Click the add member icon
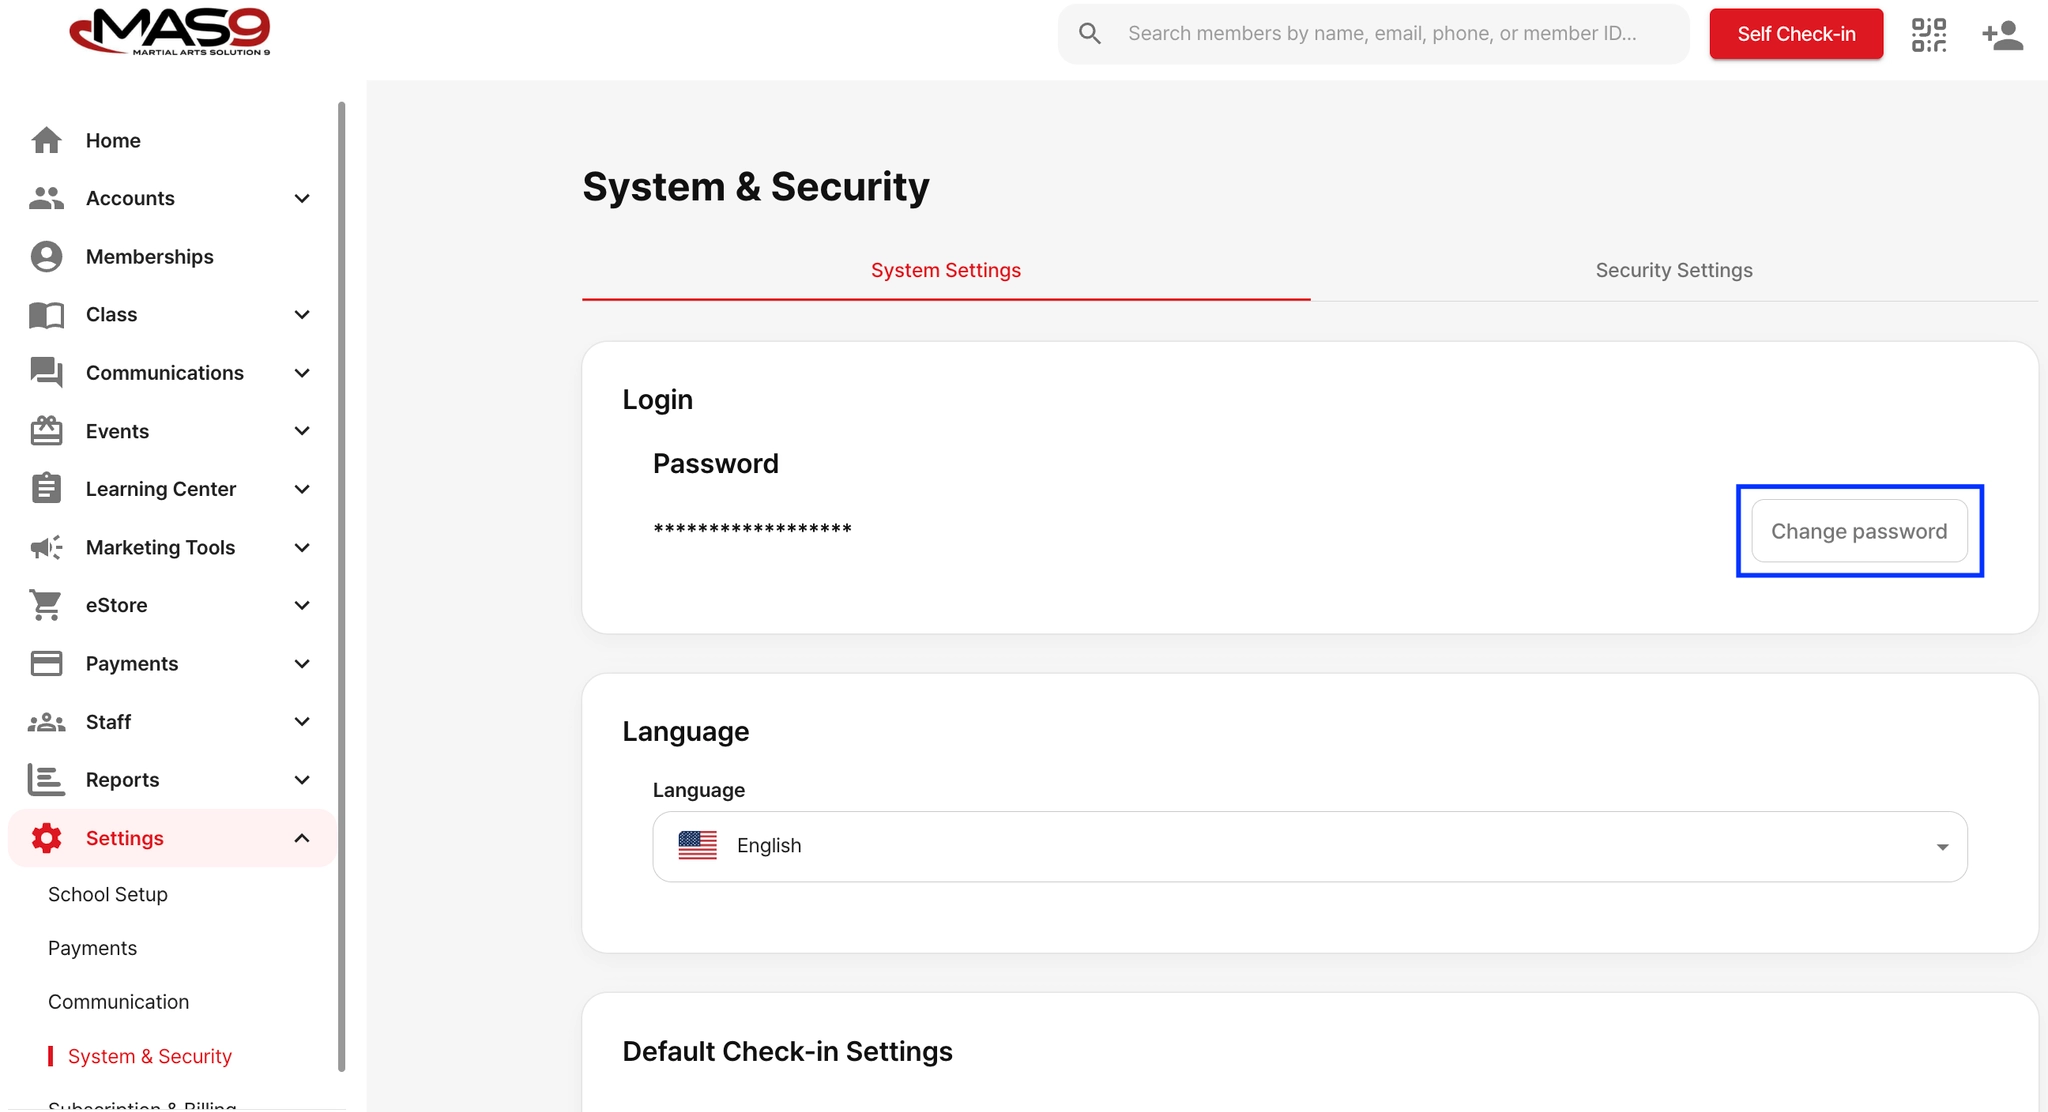The image size is (2048, 1112). [x=2003, y=33]
